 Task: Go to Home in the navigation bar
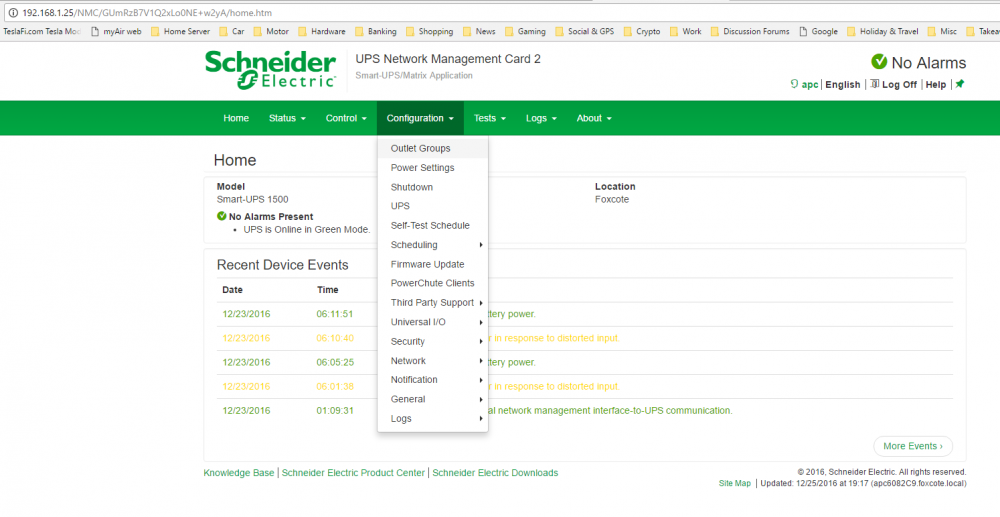point(236,118)
